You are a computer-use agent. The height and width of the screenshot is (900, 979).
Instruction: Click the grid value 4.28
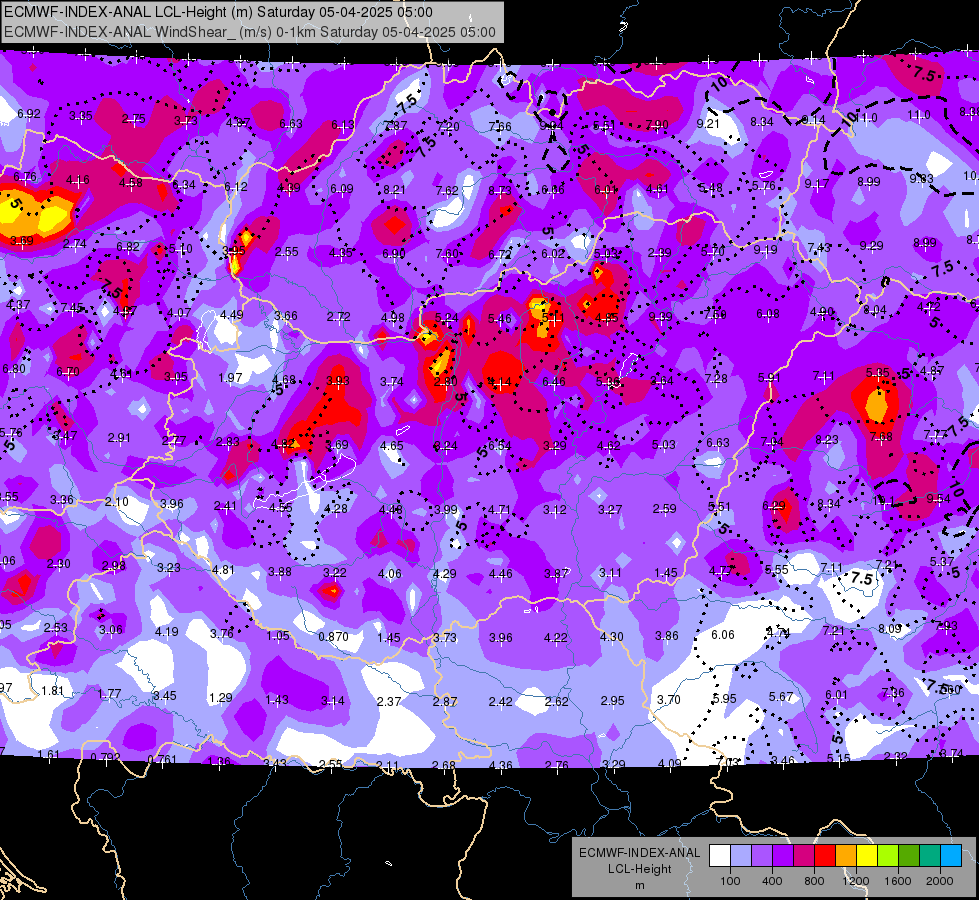(x=336, y=509)
